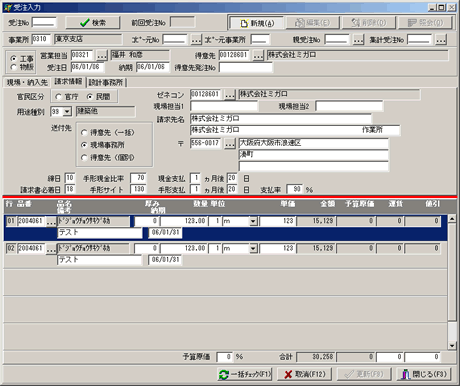Click the row 01 quantity field 123.00
460x386 pixels.
click(184, 221)
